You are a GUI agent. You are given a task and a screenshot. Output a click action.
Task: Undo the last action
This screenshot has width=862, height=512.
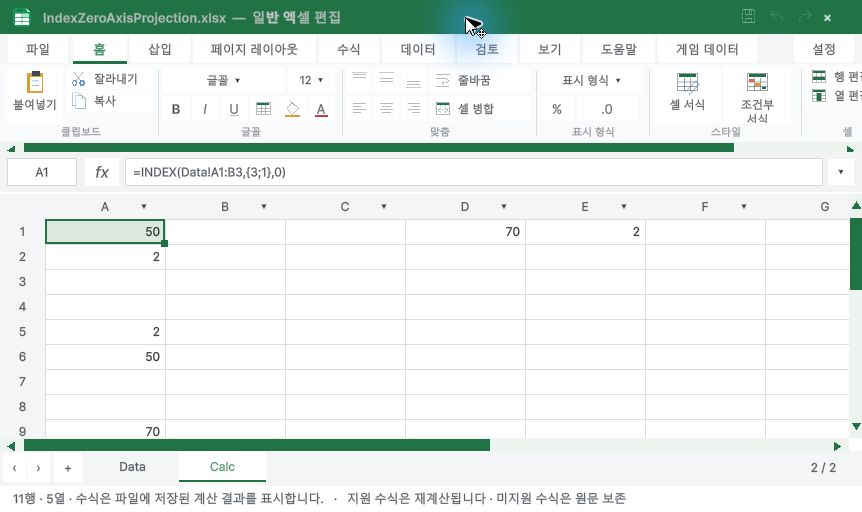(x=777, y=17)
